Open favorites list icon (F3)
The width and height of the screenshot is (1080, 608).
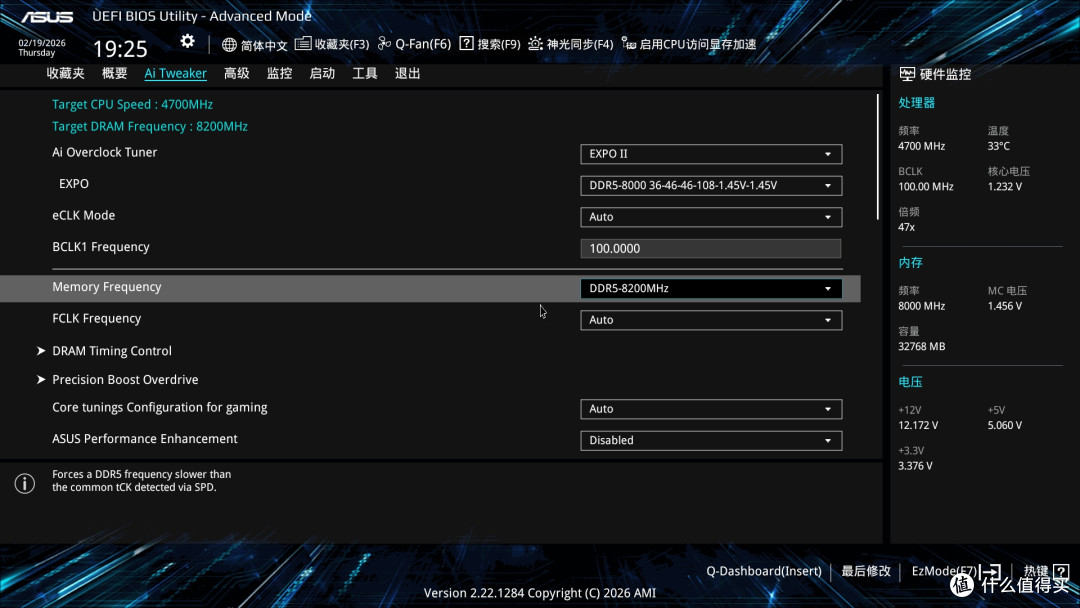(303, 43)
